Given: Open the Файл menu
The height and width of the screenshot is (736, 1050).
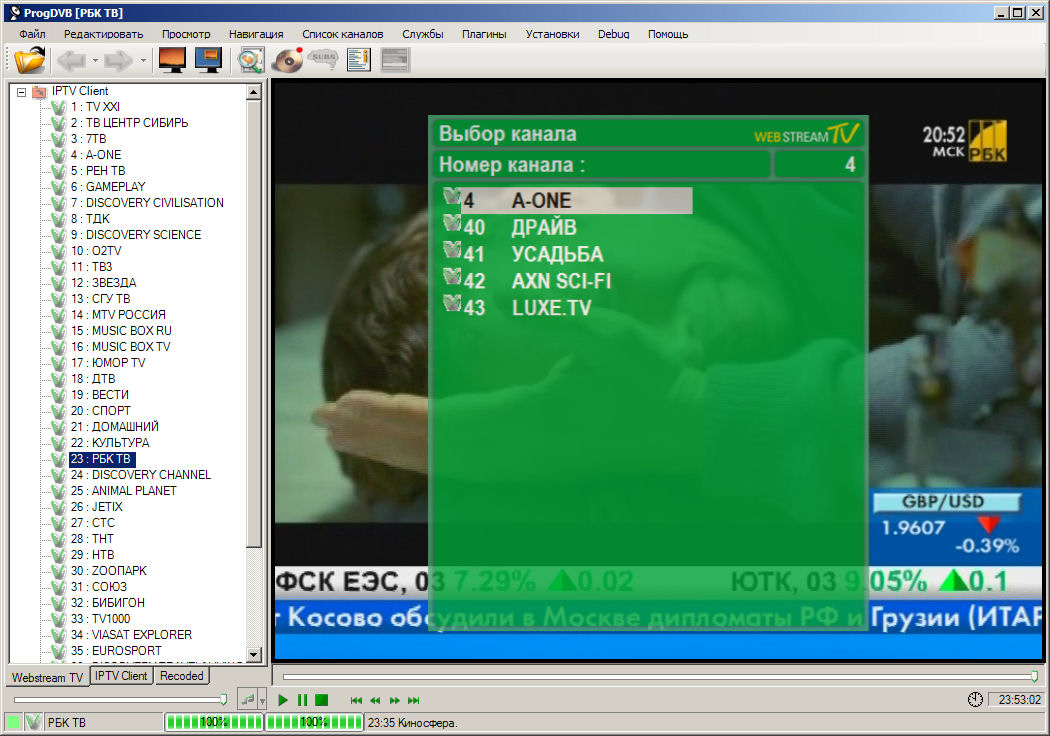Looking at the screenshot, I should (32, 34).
